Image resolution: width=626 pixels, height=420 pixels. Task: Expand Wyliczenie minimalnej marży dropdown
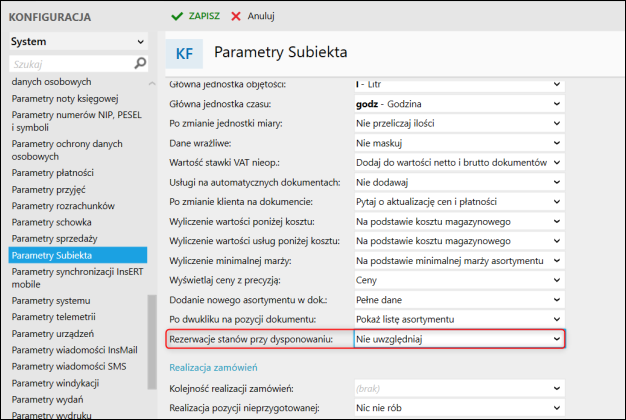pos(460,261)
